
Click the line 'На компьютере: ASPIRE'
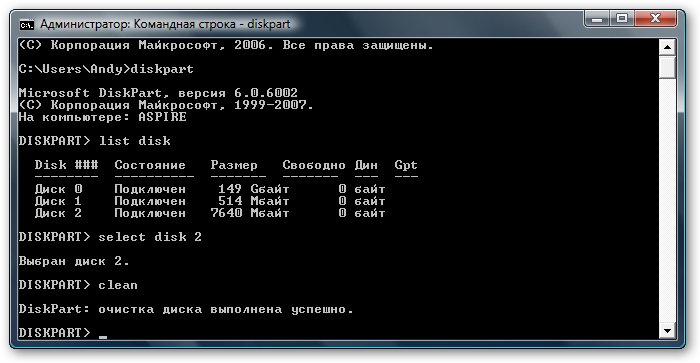[x=103, y=117]
